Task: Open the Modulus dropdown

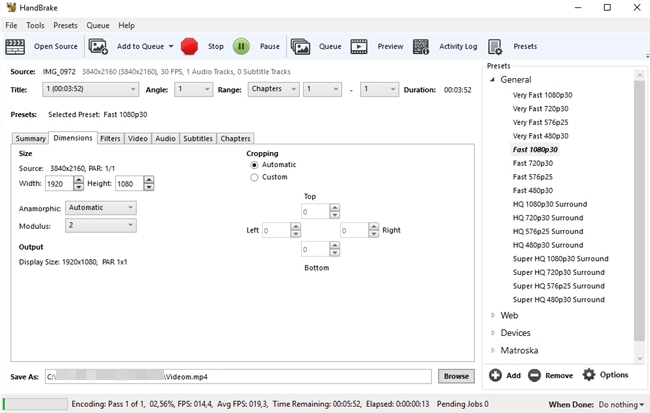Action: click(x=101, y=225)
